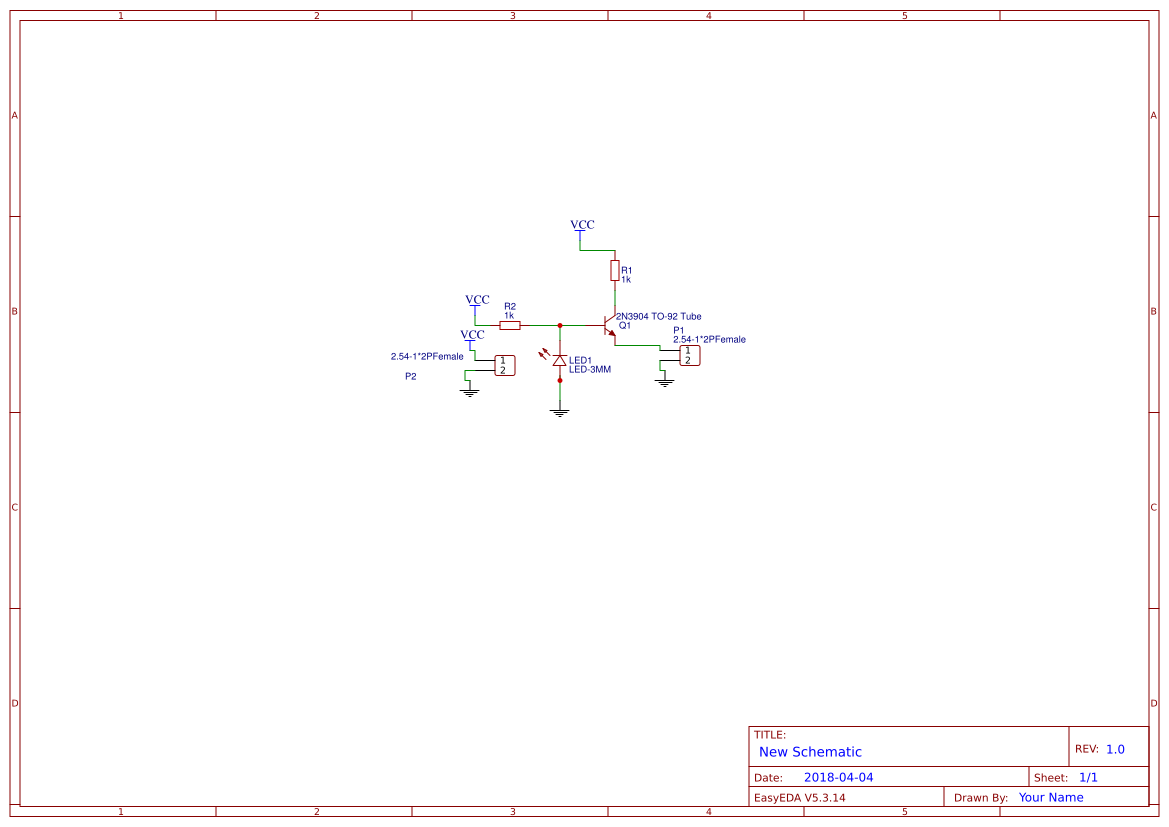Viewport: 1169px width, 827px height.
Task: Click the ground symbol under connector P1
Action: pyautogui.click(x=664, y=382)
